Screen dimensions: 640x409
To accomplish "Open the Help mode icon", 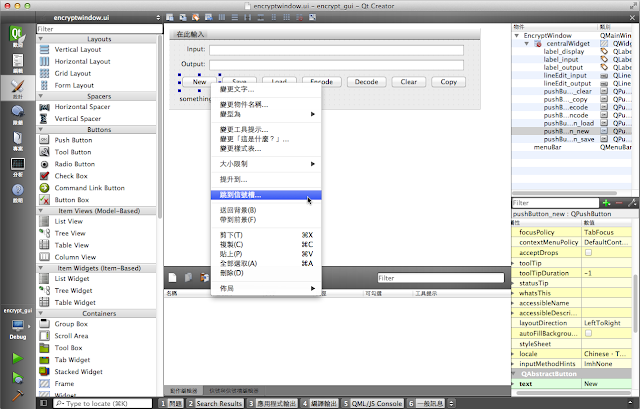I will coord(18,193).
